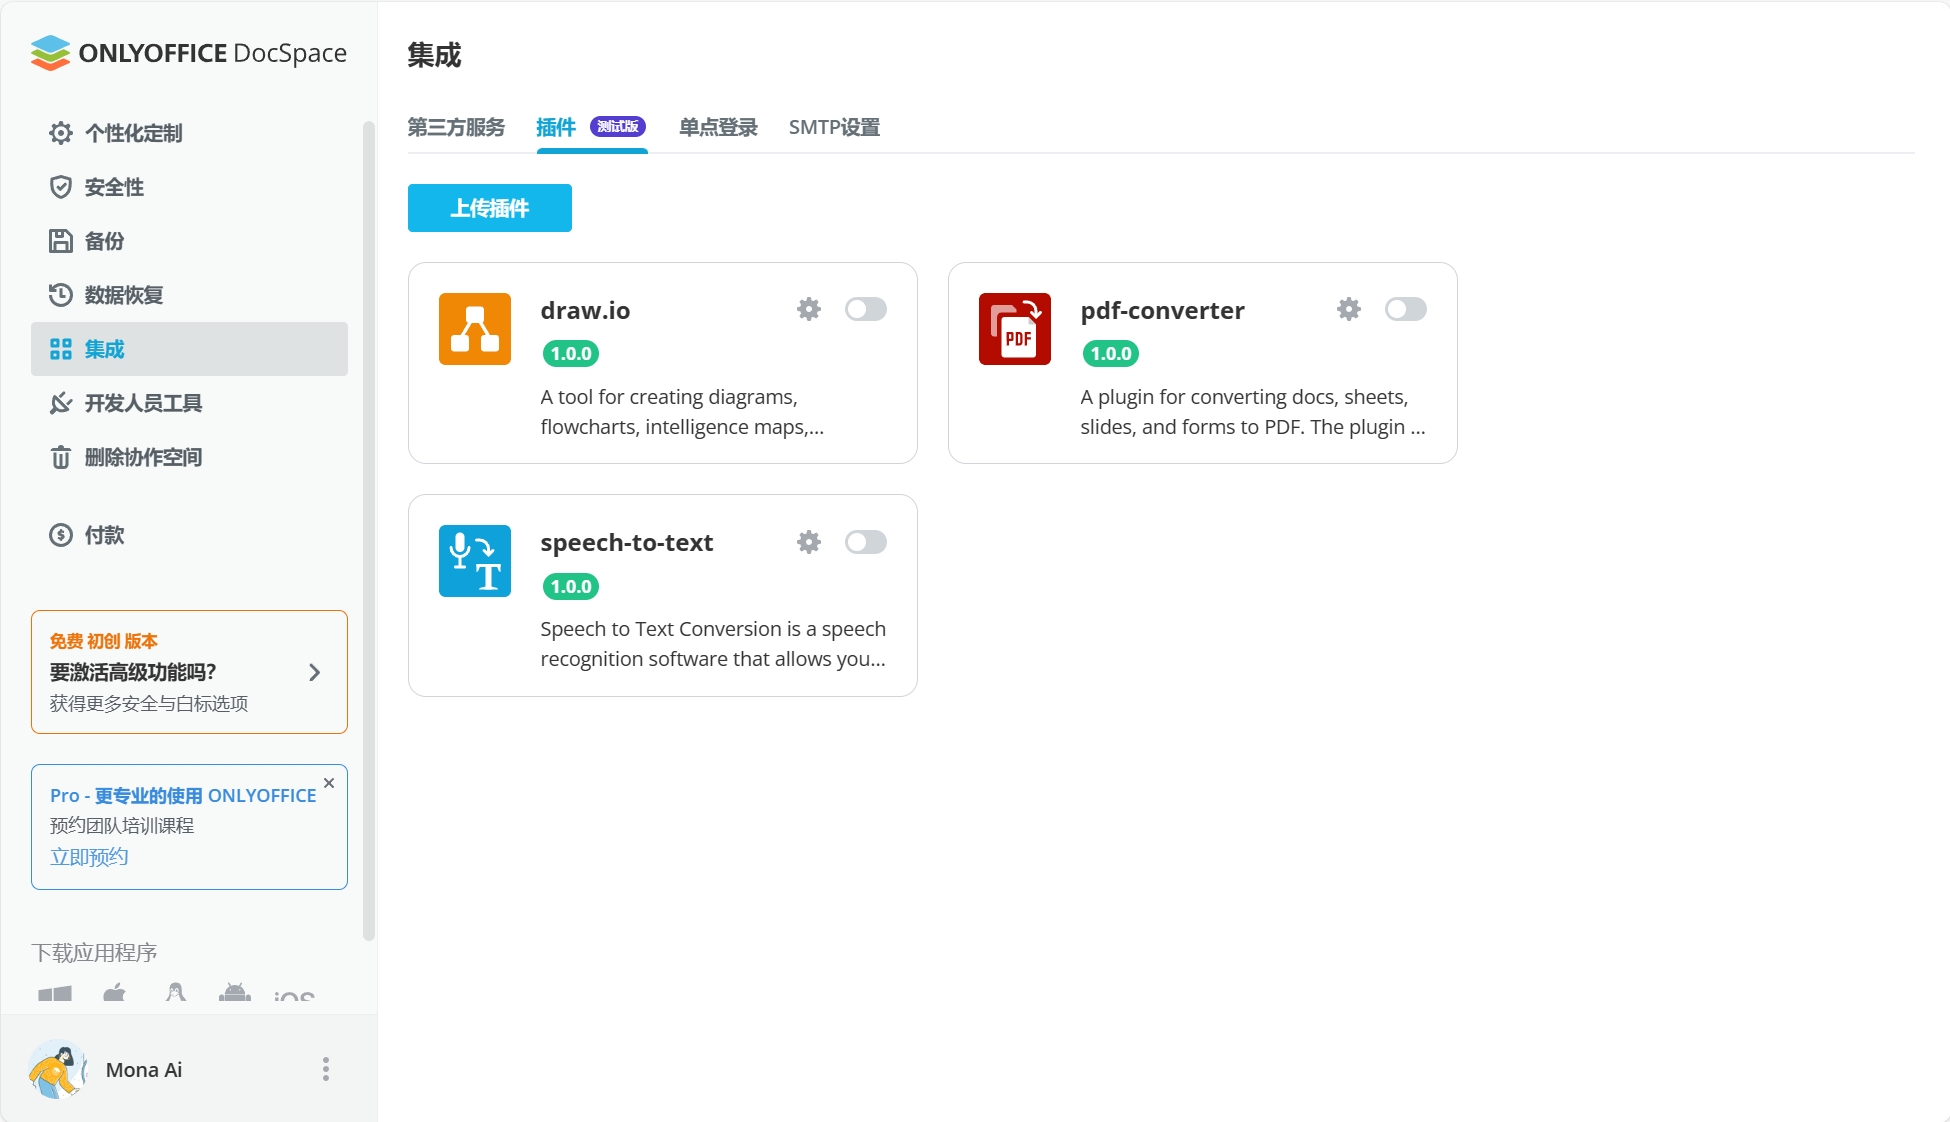Viewport: 1950px width, 1122px height.
Task: Open the account options three-dot menu
Action: [324, 1070]
